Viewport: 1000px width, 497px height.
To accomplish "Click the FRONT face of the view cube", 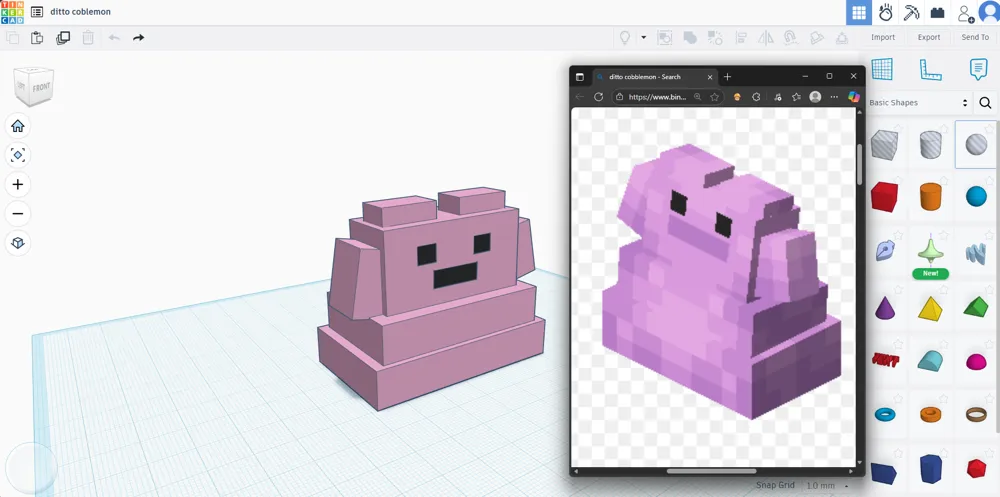I will 41,87.
